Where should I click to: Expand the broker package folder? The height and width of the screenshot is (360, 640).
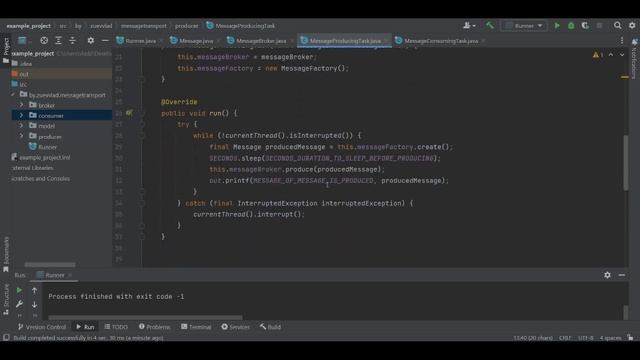point(21,105)
